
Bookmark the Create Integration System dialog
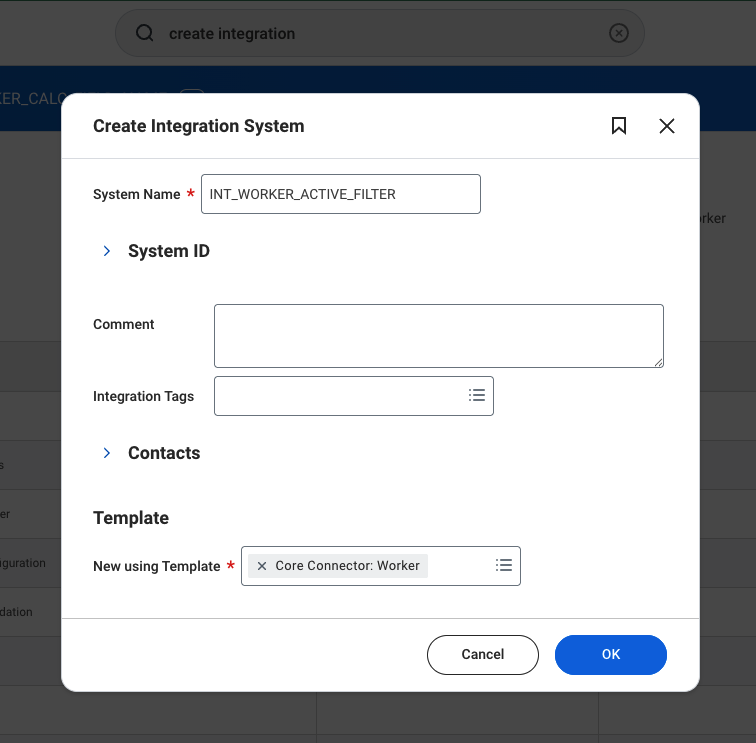click(619, 126)
